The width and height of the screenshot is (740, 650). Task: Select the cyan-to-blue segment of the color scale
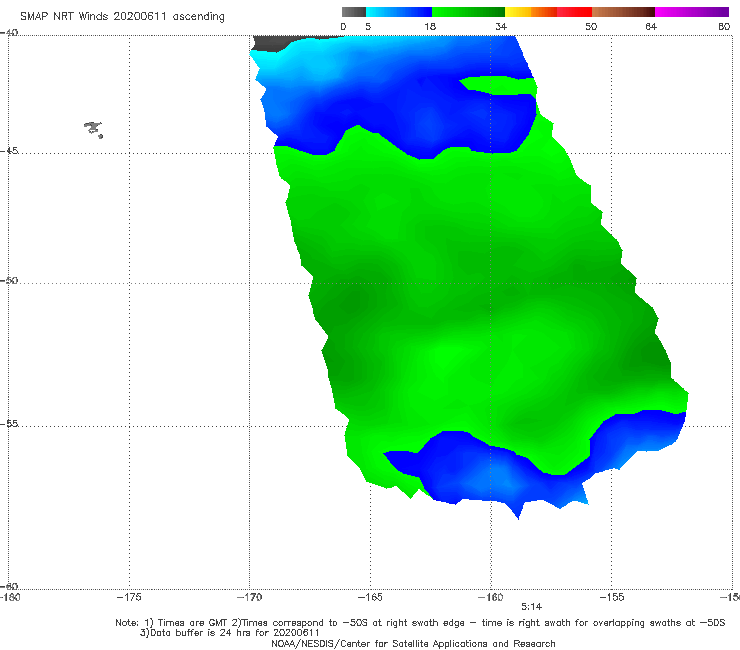click(399, 12)
